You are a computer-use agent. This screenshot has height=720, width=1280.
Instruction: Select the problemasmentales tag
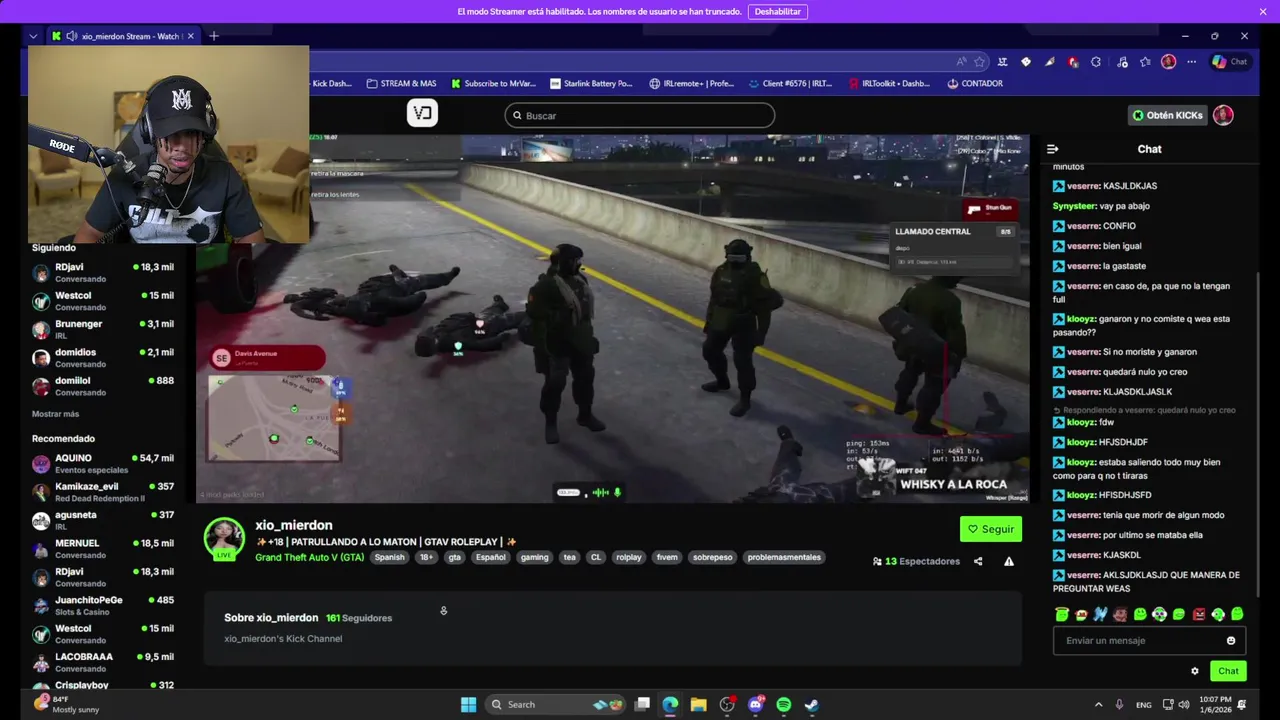tap(784, 558)
